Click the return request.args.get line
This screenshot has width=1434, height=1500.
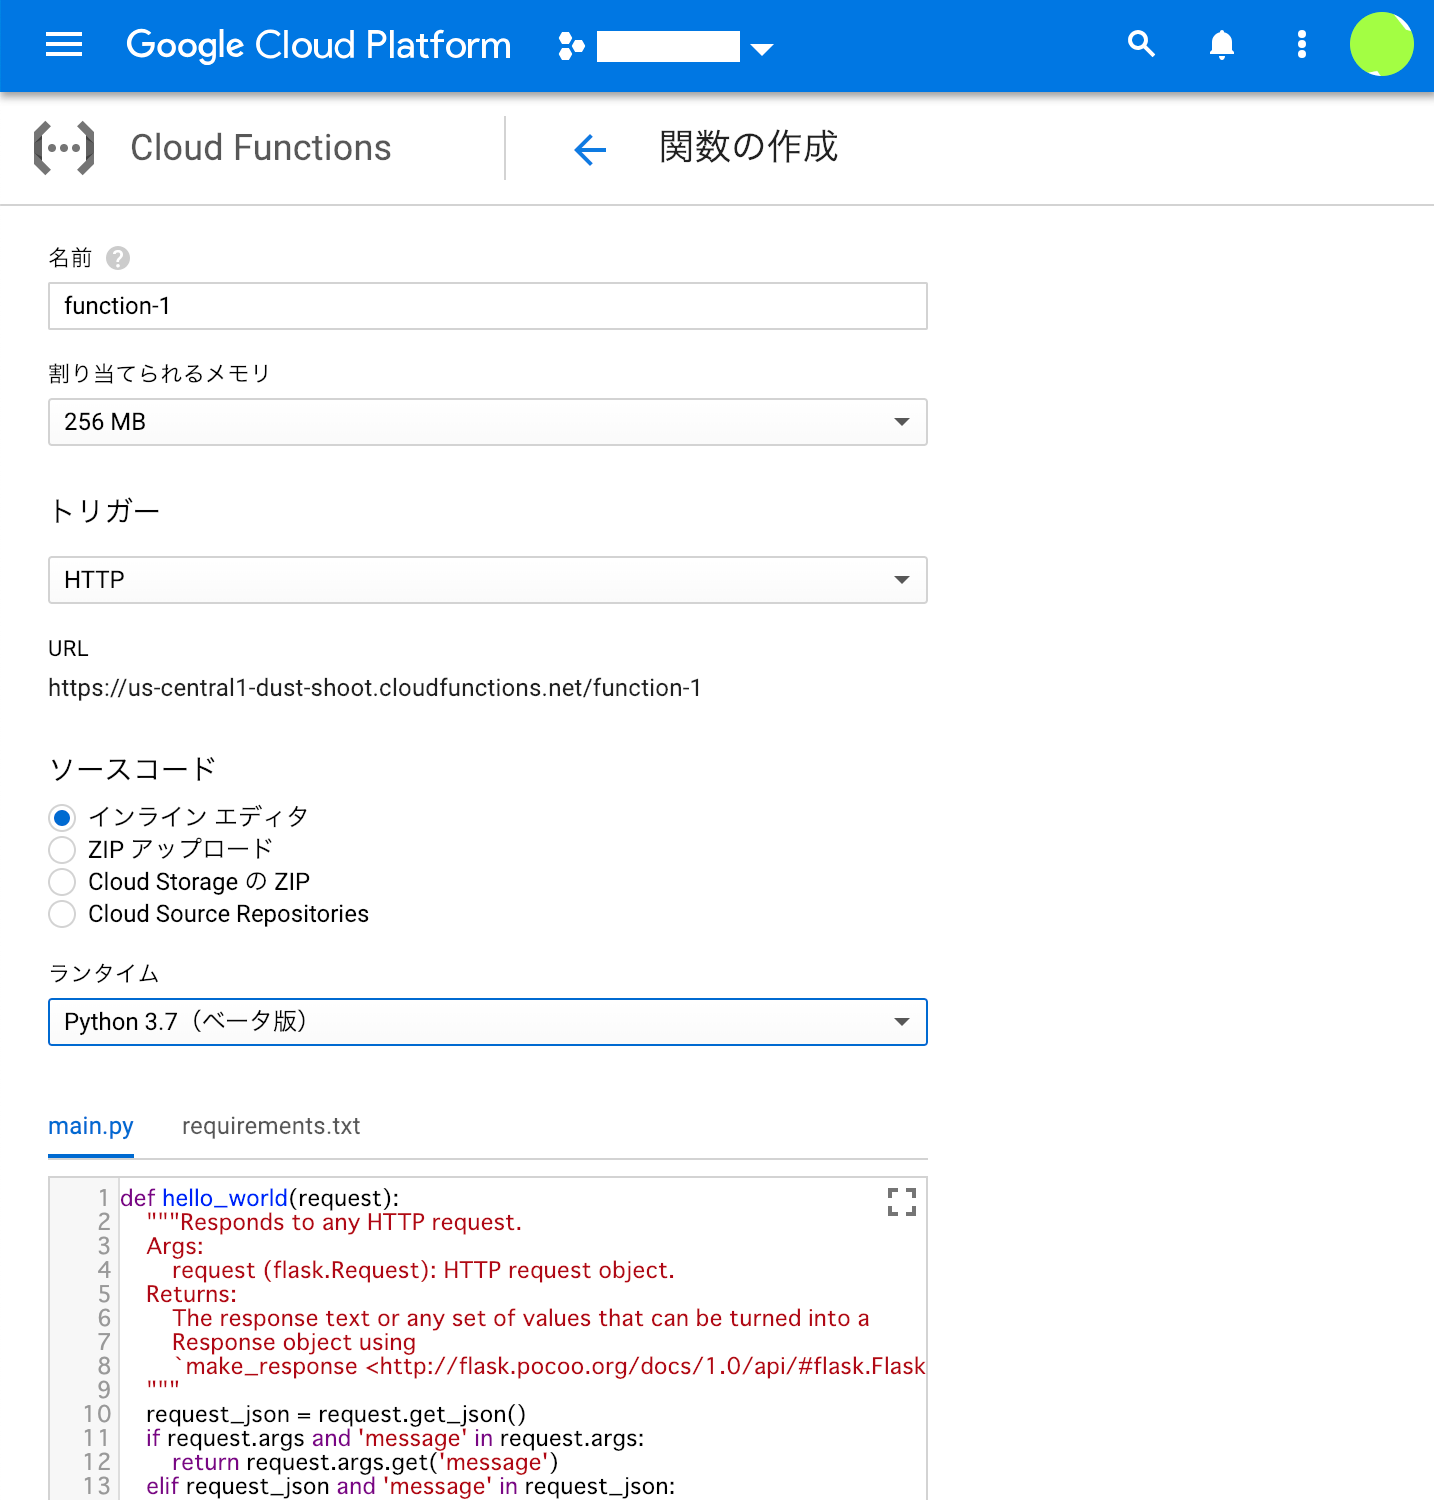[x=365, y=1462]
